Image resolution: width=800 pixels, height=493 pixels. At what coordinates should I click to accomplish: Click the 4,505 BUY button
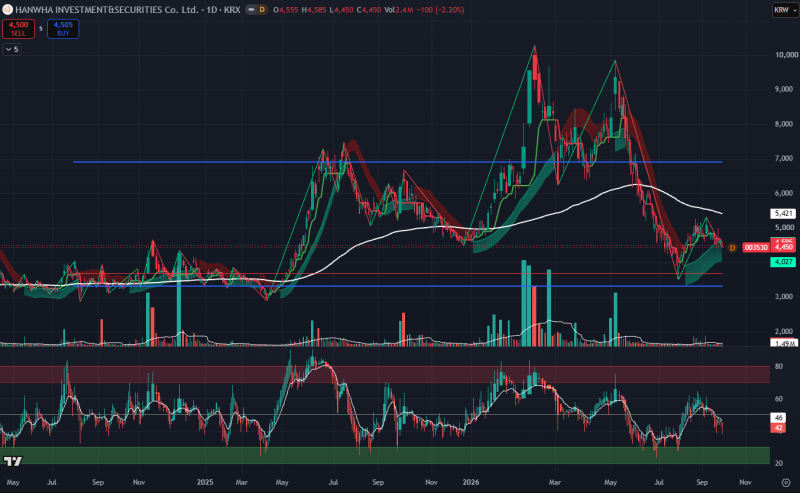[x=63, y=29]
